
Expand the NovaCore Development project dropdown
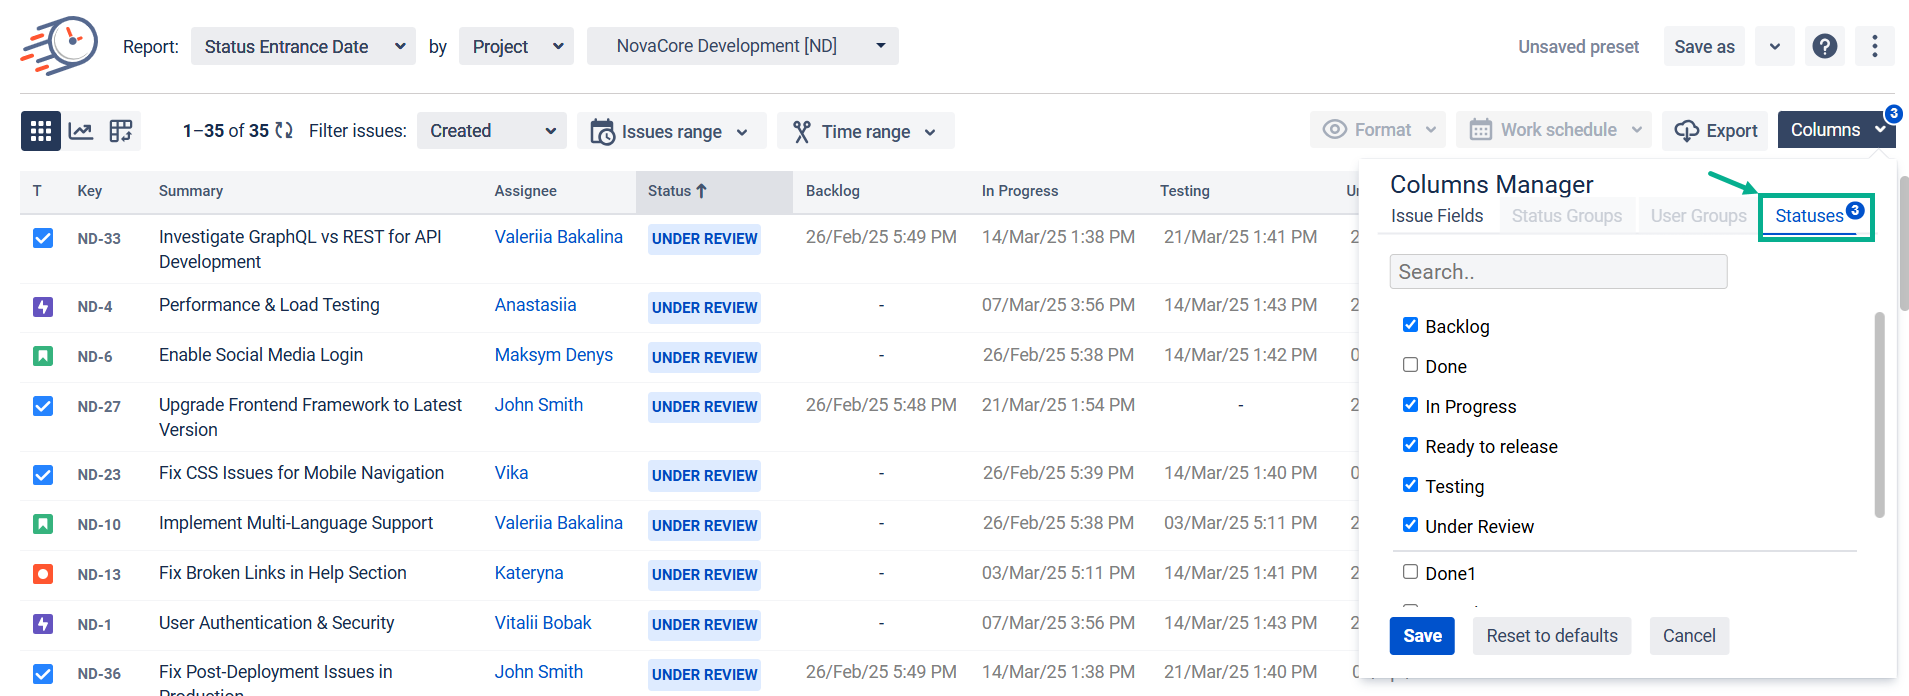click(x=742, y=46)
